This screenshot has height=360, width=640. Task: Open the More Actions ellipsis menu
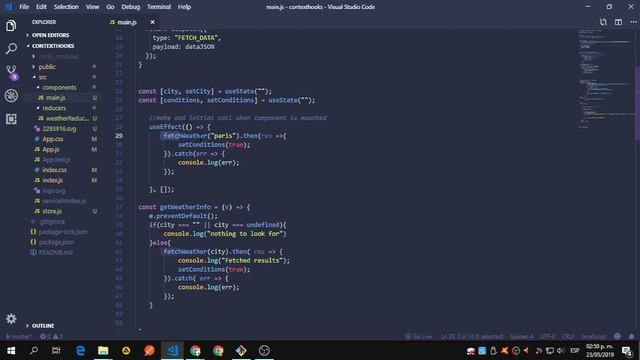pos(633,22)
